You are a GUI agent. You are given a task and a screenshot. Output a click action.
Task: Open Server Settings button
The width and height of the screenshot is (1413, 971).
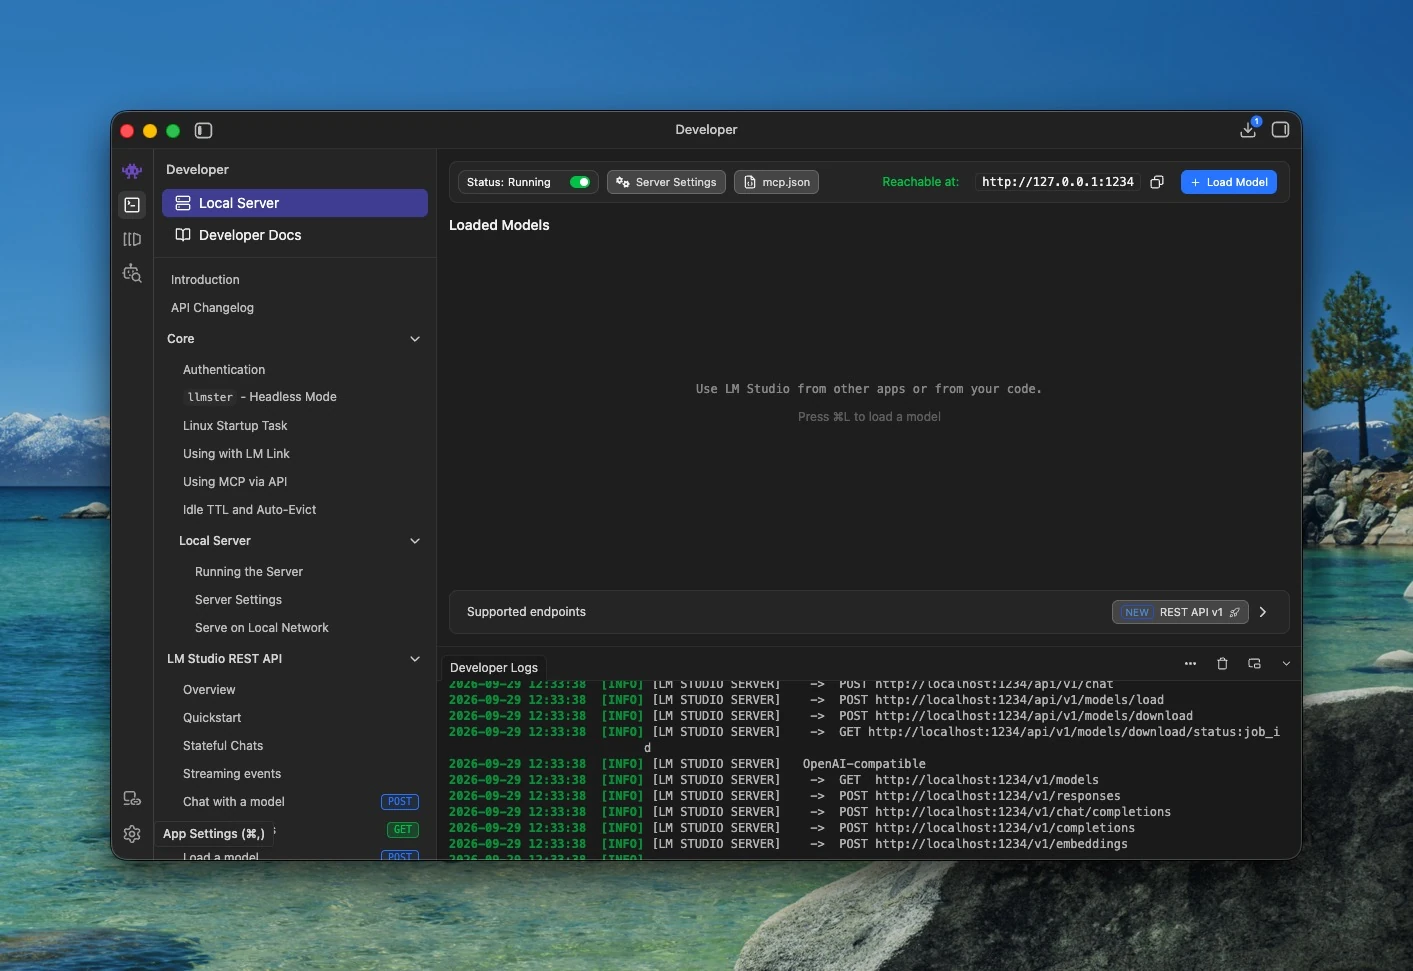(x=666, y=182)
